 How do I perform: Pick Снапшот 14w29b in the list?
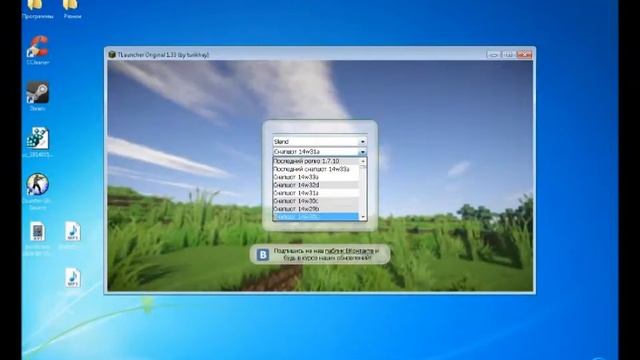[x=316, y=209]
